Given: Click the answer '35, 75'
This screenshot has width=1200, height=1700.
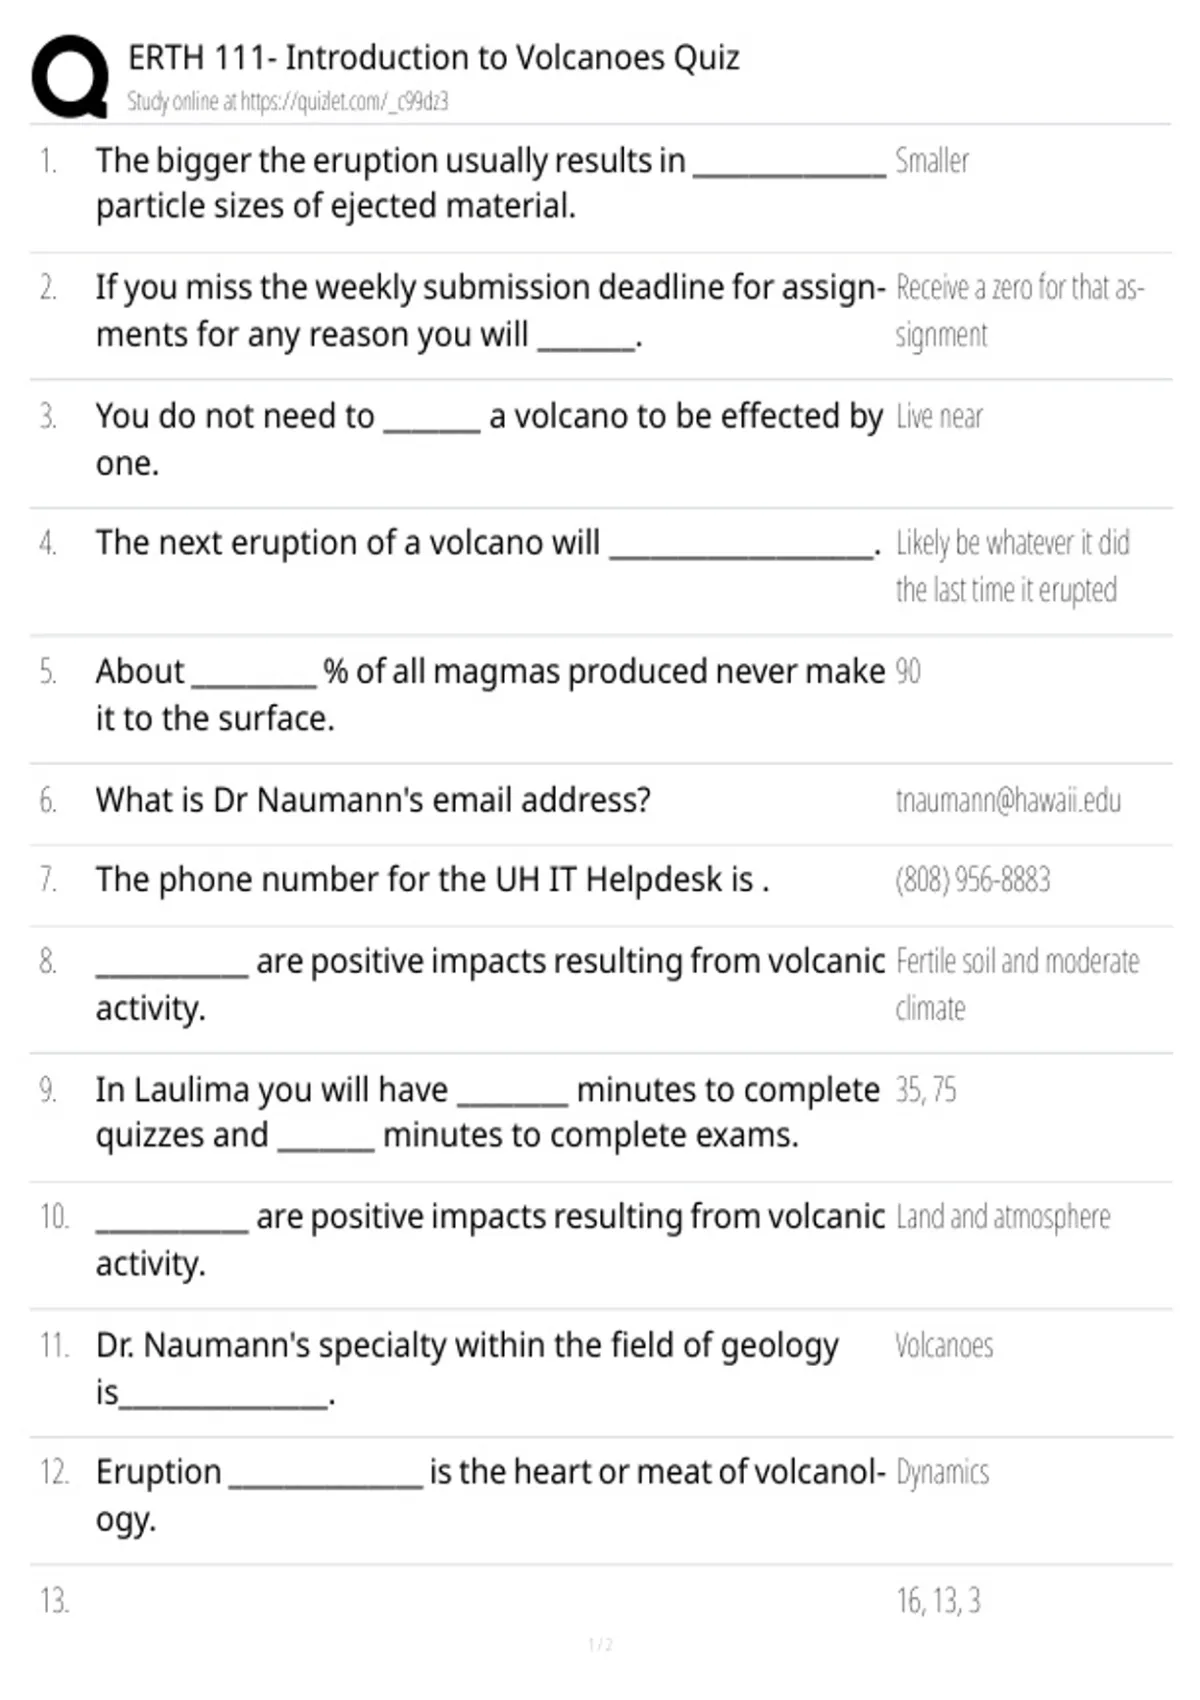Looking at the screenshot, I should (x=926, y=1089).
